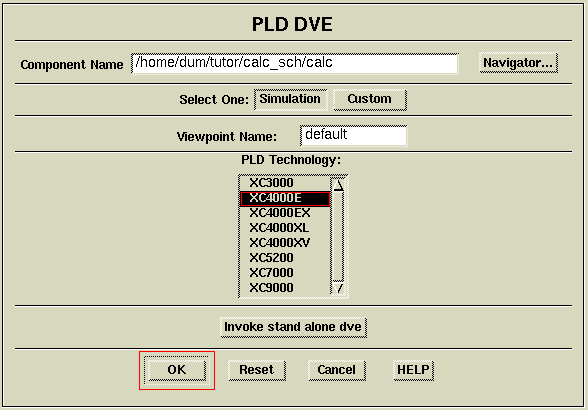
Task: Choose XC3000 technology
Action: point(285,183)
